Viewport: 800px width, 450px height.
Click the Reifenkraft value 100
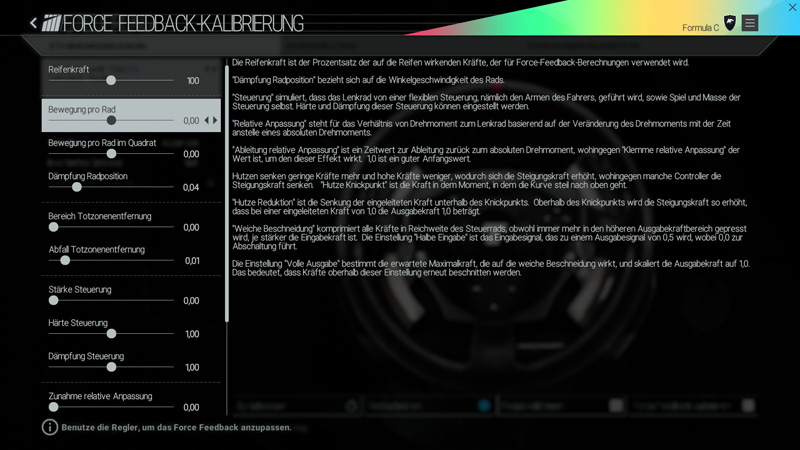(x=193, y=81)
